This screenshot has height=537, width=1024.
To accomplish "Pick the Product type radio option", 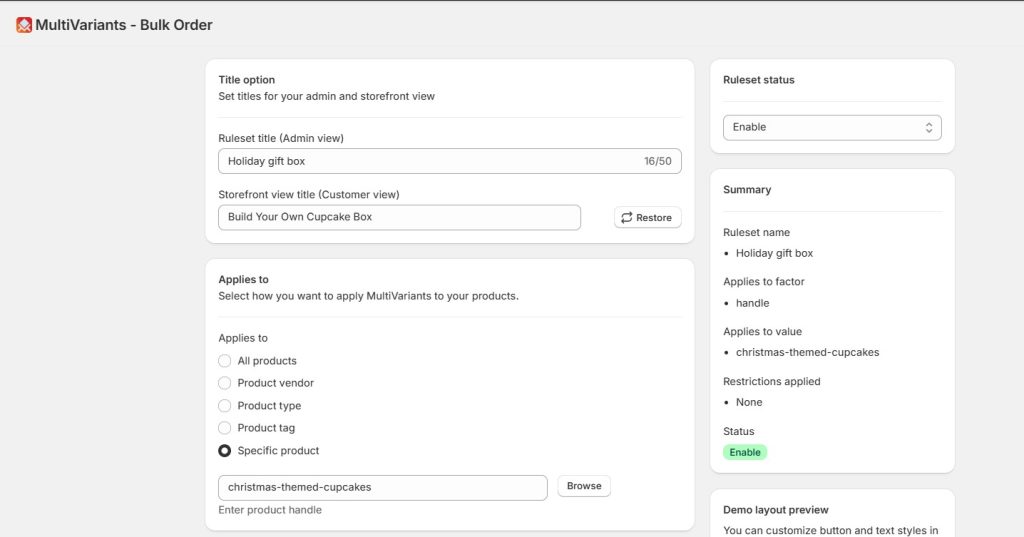I will pyautogui.click(x=225, y=406).
